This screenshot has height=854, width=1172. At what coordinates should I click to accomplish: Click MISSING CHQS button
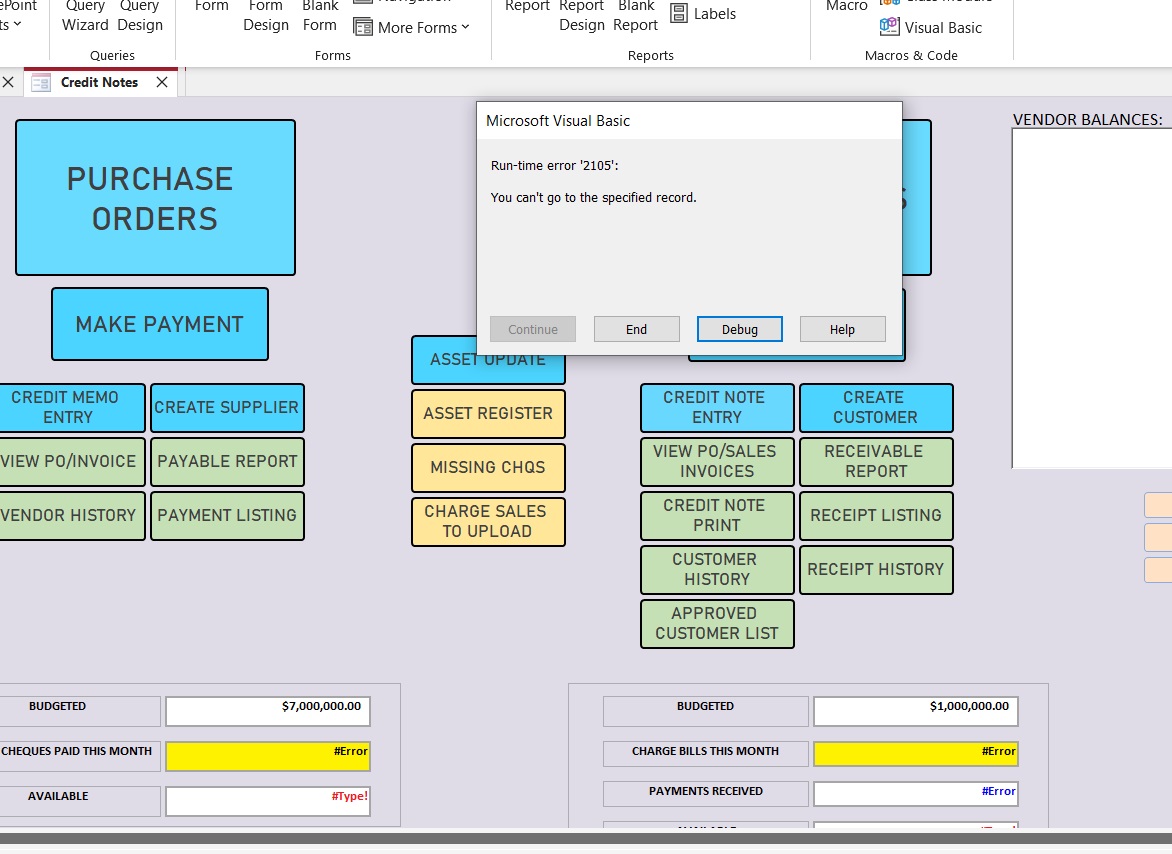[488, 467]
